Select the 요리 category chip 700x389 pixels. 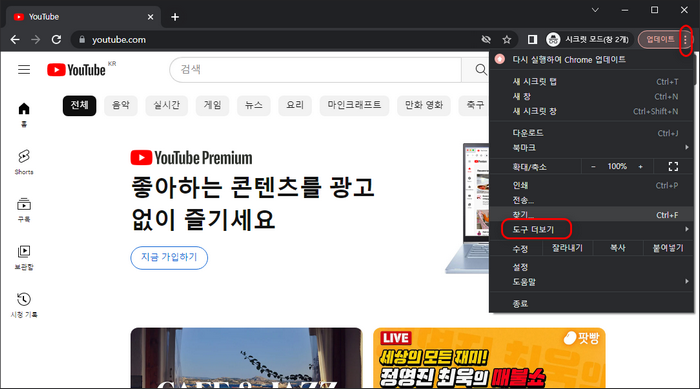point(295,105)
